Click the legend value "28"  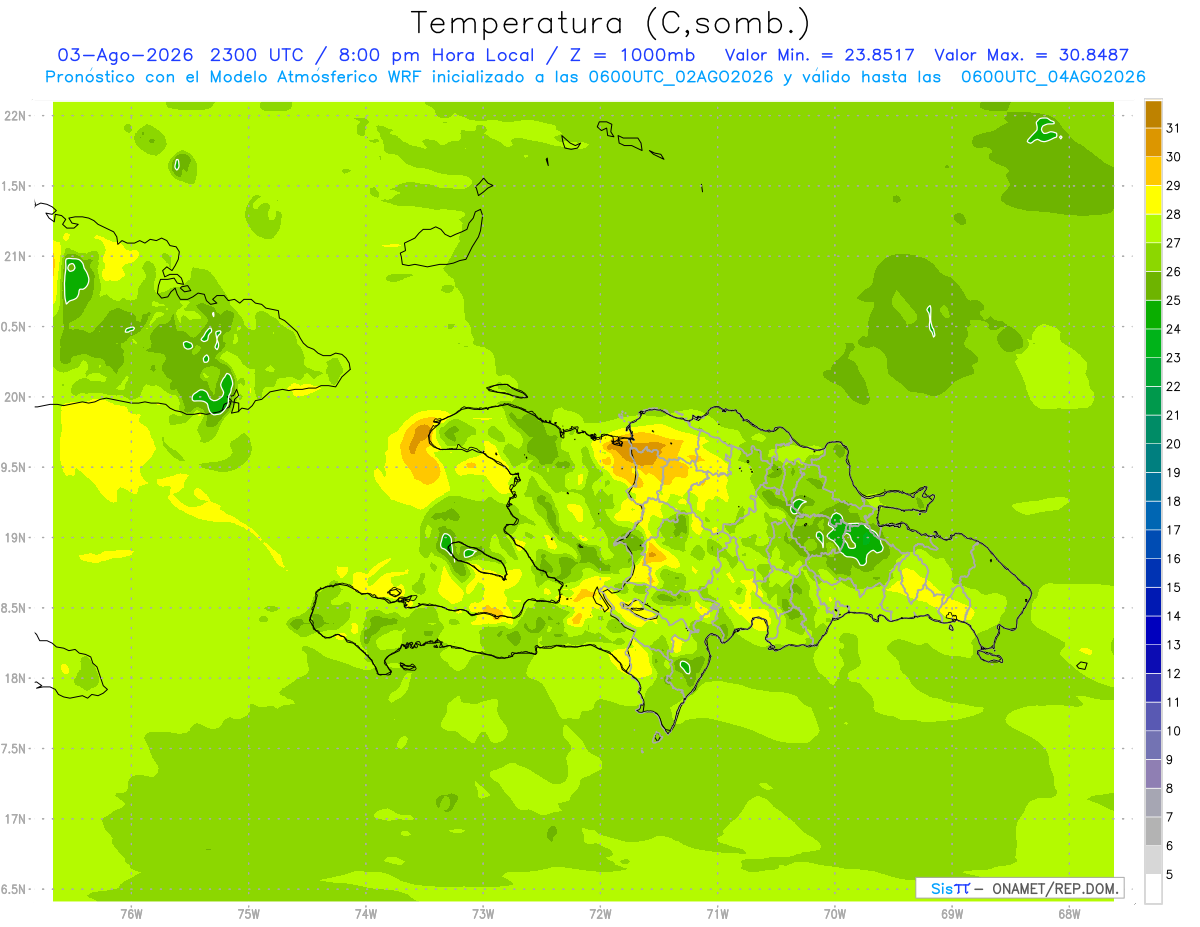tap(1174, 214)
